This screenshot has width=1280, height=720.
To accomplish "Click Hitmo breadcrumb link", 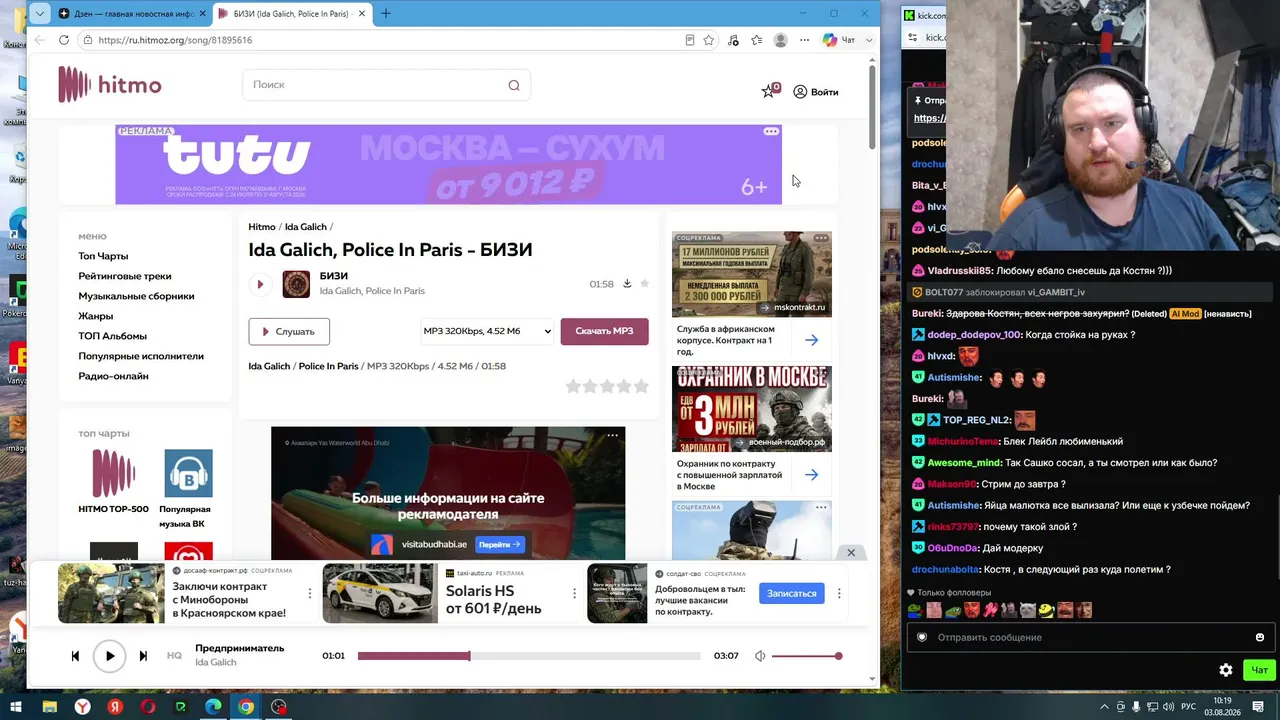I will click(x=262, y=227).
